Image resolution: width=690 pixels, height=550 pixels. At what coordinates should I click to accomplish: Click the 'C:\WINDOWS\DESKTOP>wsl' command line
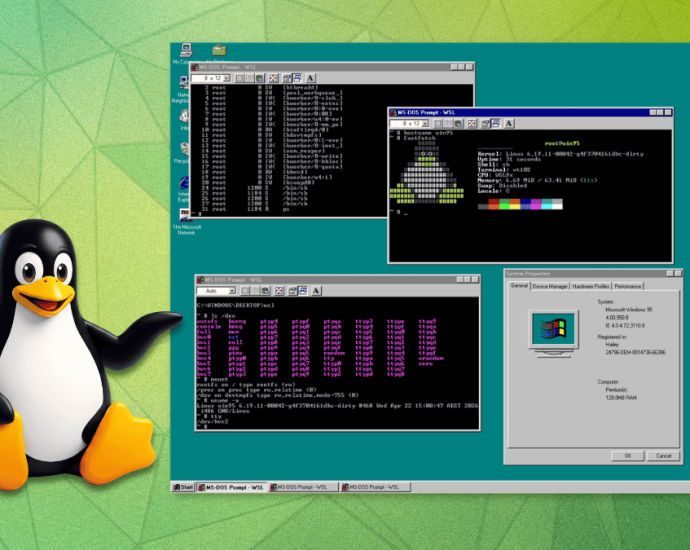click(236, 305)
